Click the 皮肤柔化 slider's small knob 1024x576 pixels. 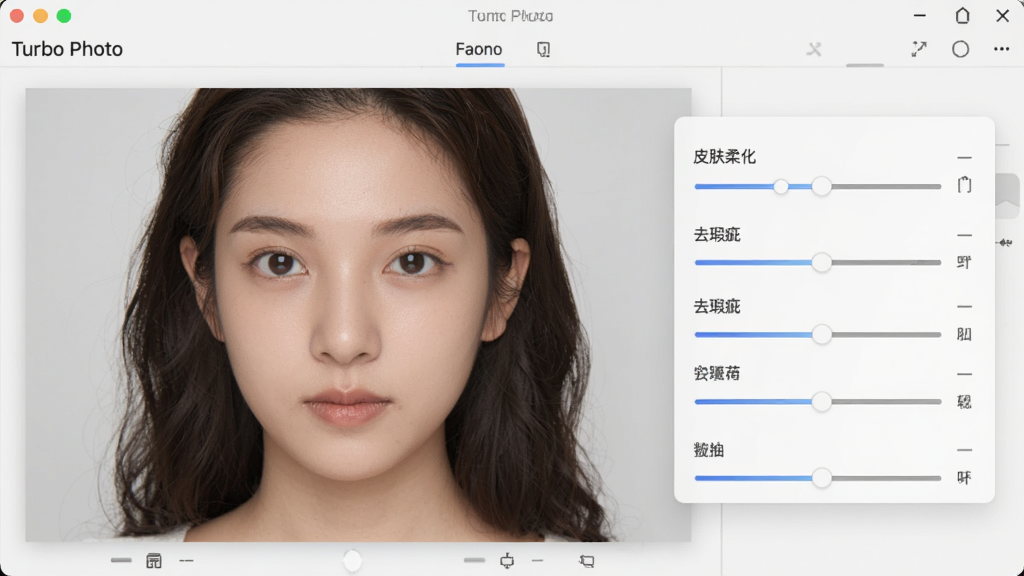click(780, 187)
